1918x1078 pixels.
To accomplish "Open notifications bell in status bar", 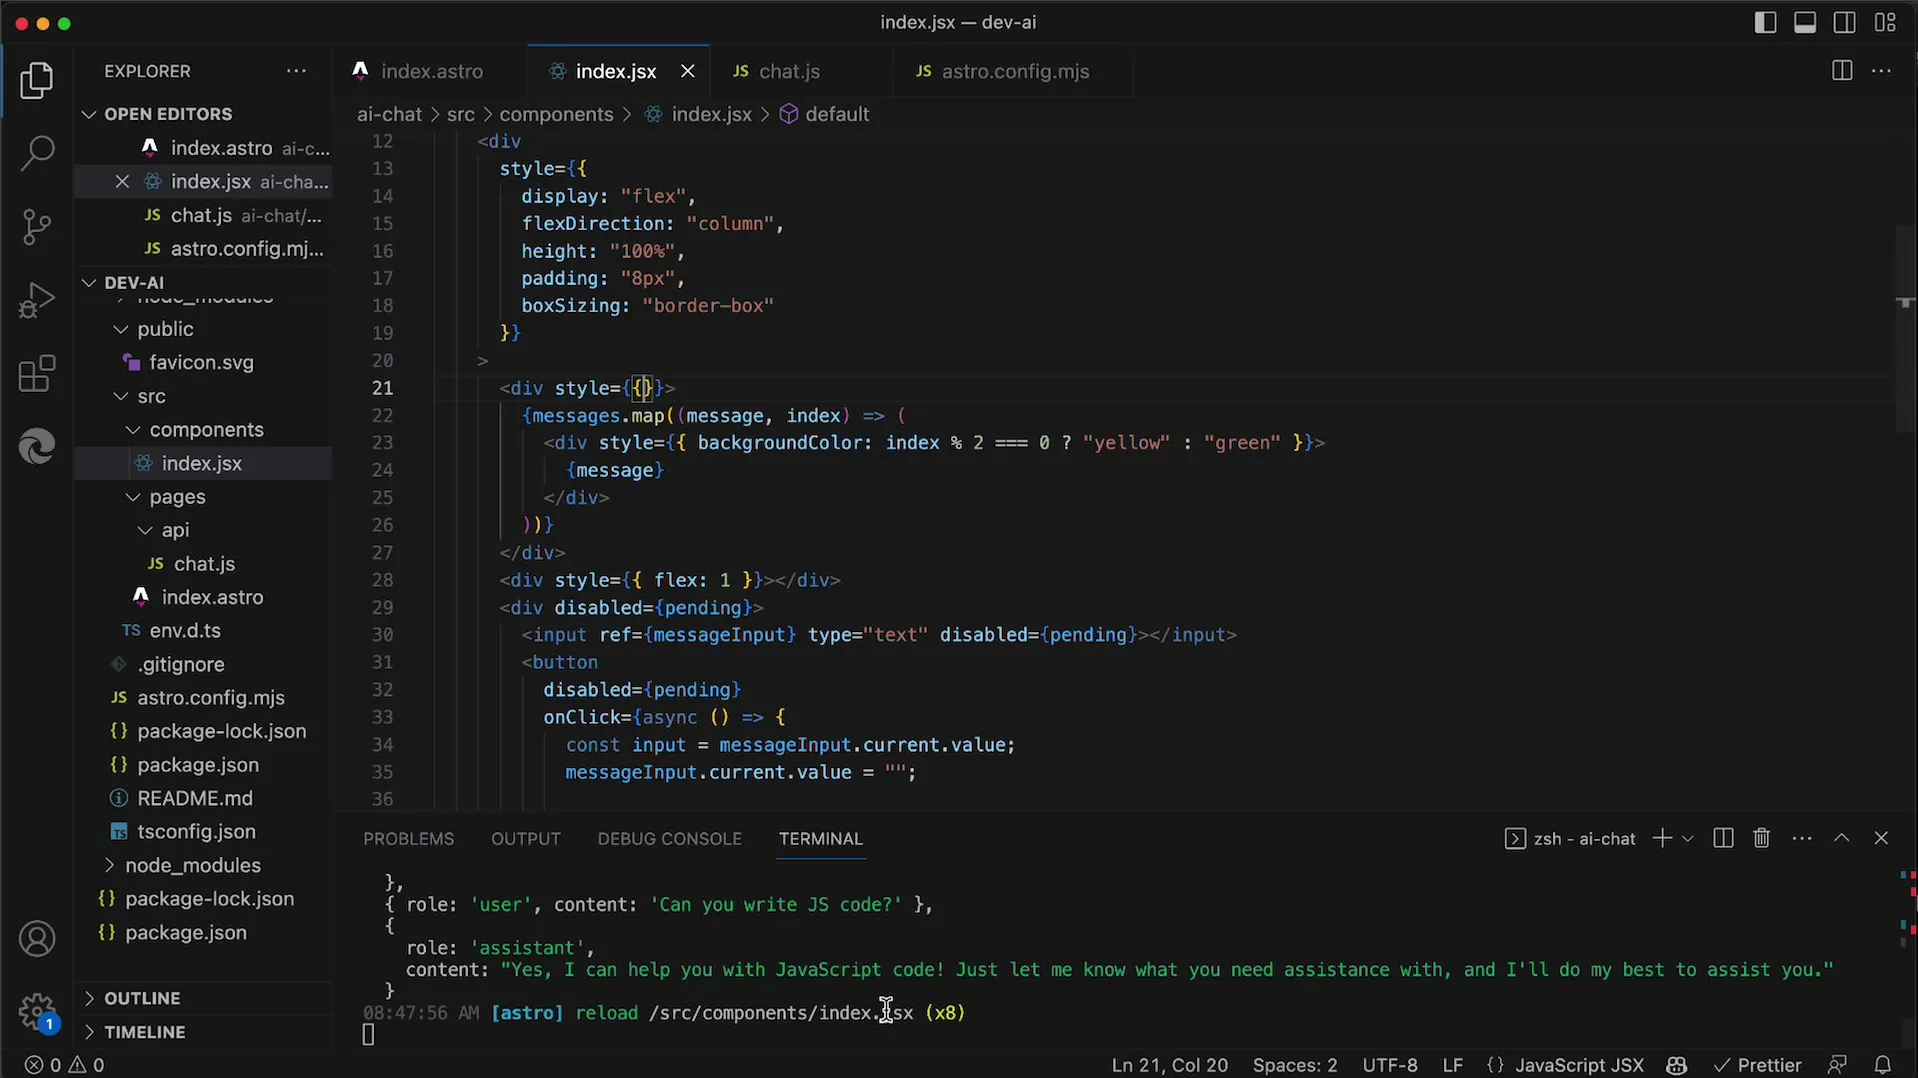I will click(1882, 1065).
